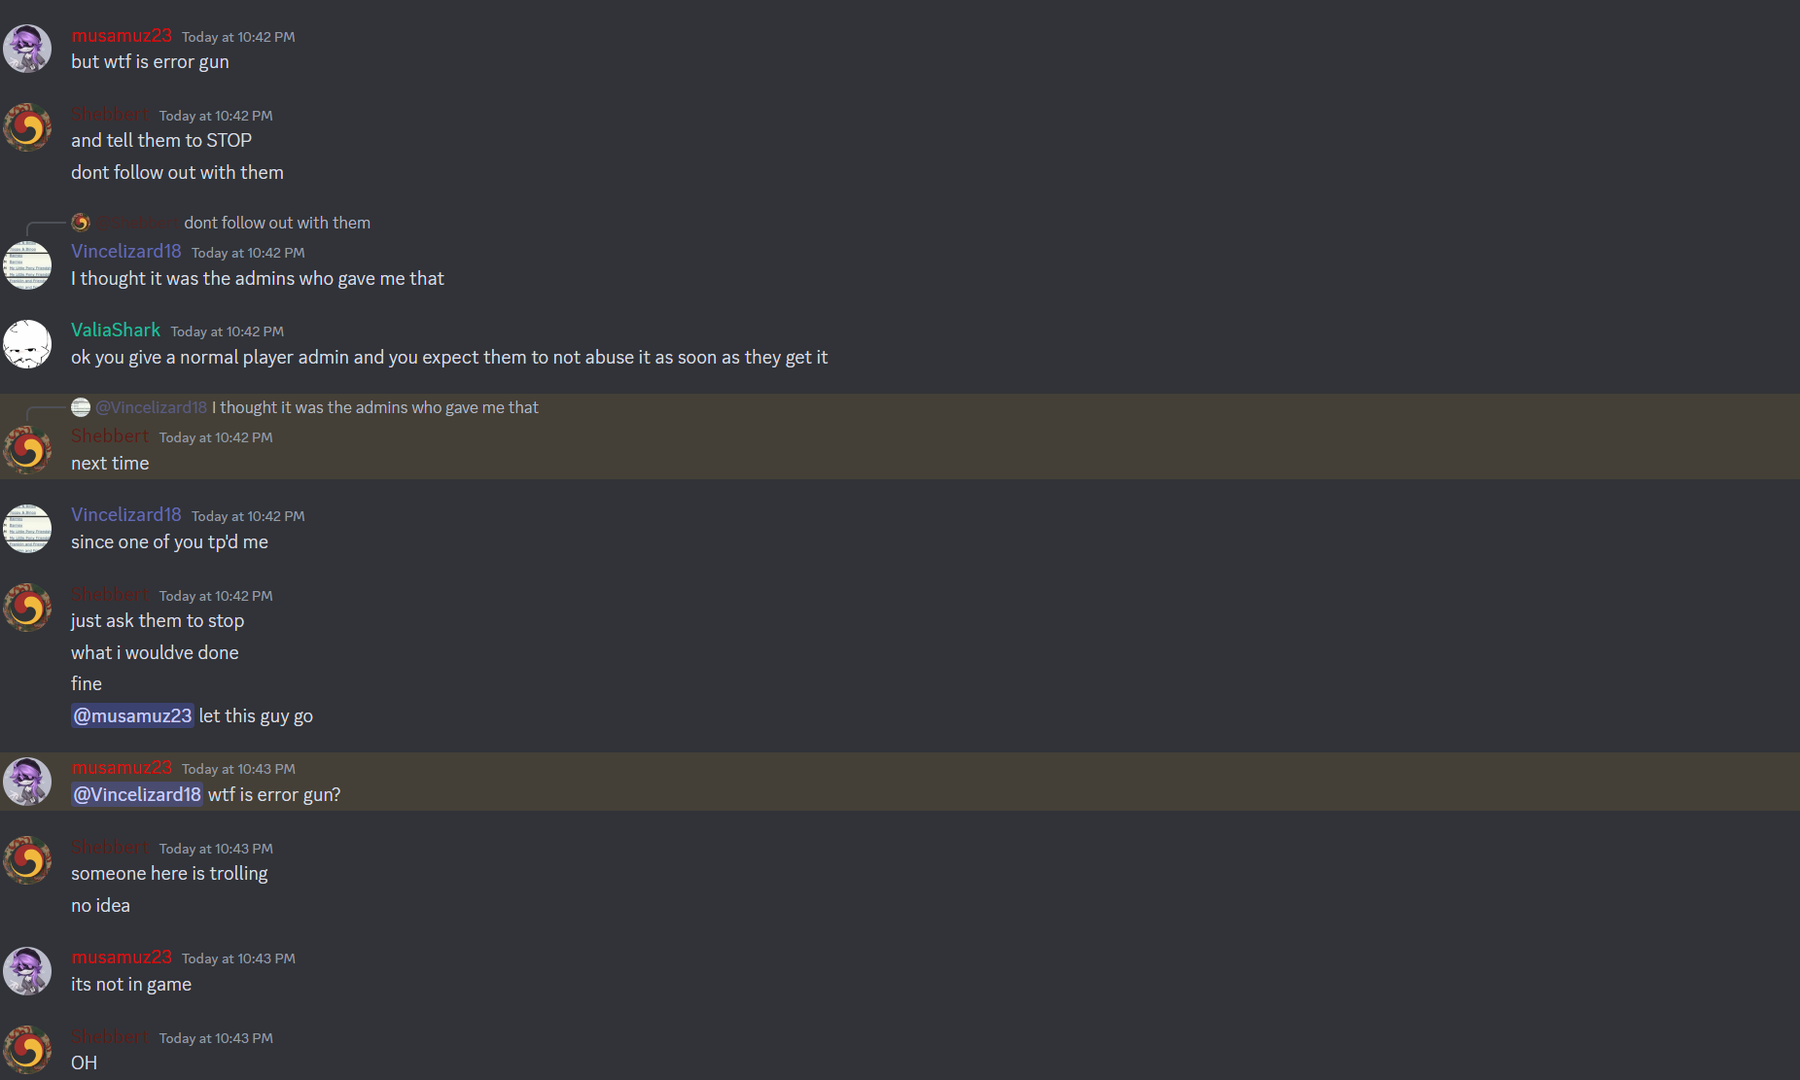Click the musamuz23 username above "its not in game"
This screenshot has height=1080, width=1800.
coord(121,957)
